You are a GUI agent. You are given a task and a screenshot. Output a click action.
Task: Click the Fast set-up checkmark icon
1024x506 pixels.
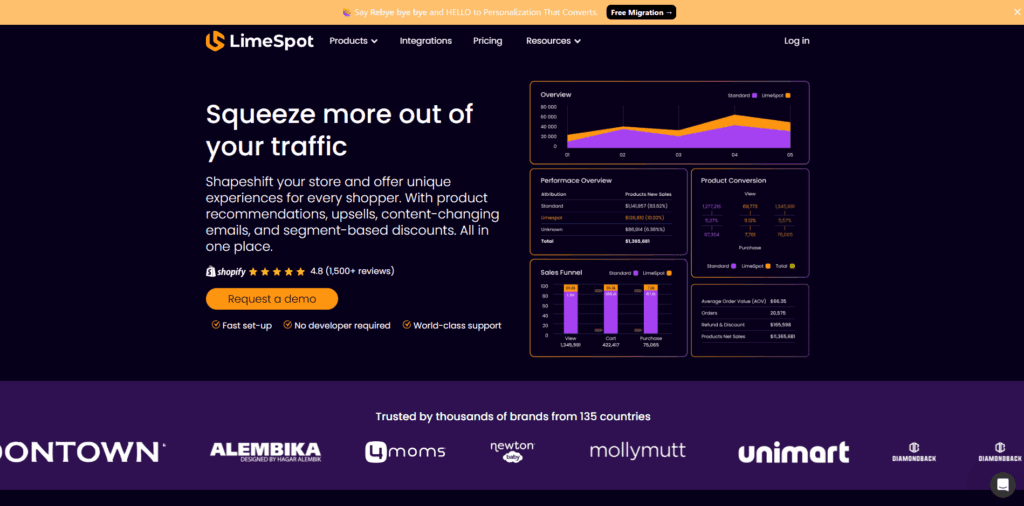(216, 324)
